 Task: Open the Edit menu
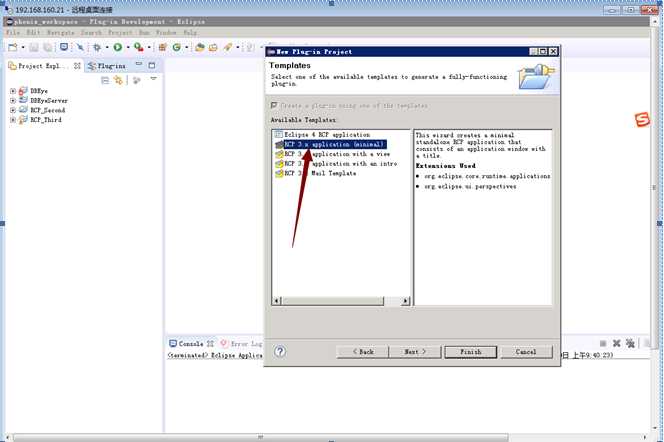click(x=33, y=33)
